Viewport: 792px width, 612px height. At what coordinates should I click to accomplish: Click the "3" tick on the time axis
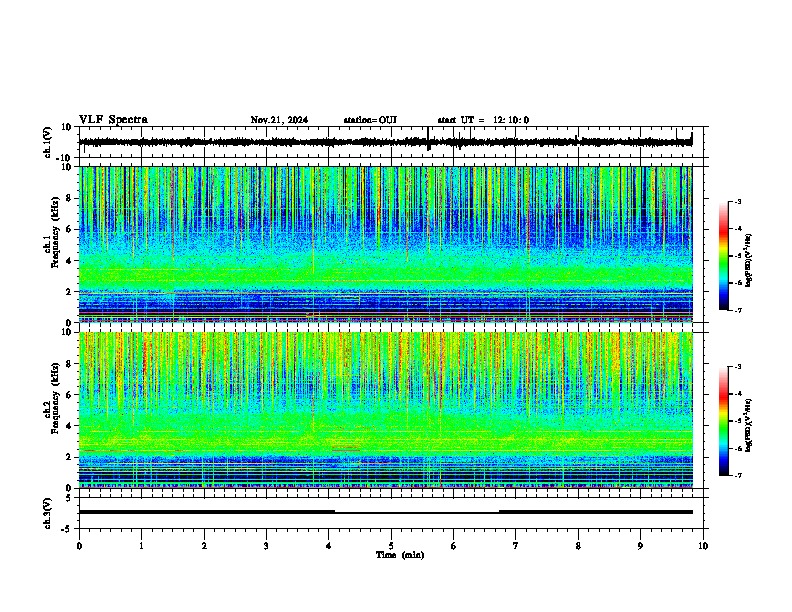[266, 546]
